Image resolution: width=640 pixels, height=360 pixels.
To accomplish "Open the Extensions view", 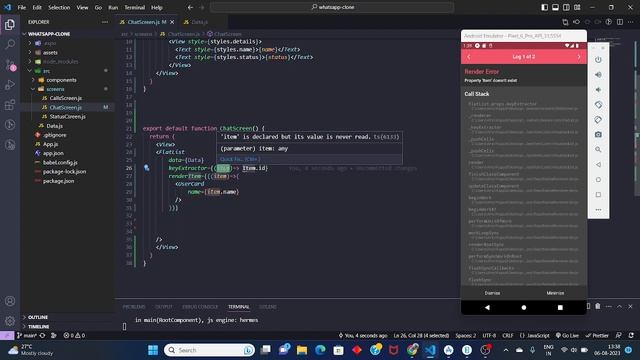I will pos(10,105).
